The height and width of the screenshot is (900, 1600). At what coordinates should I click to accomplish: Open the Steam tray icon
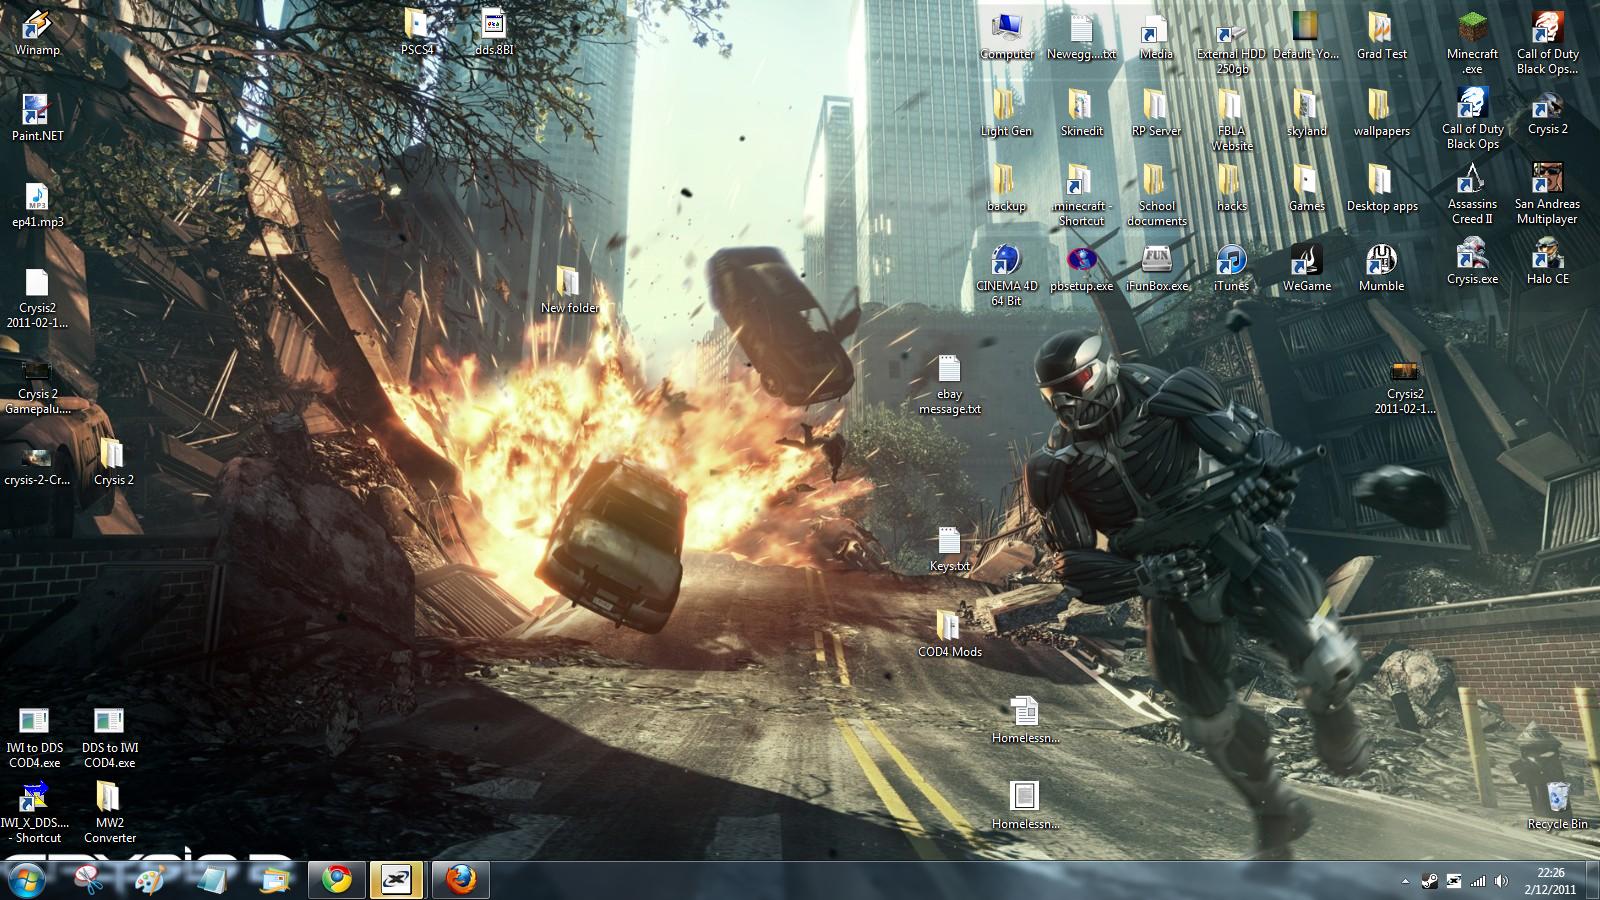[x=1431, y=881]
